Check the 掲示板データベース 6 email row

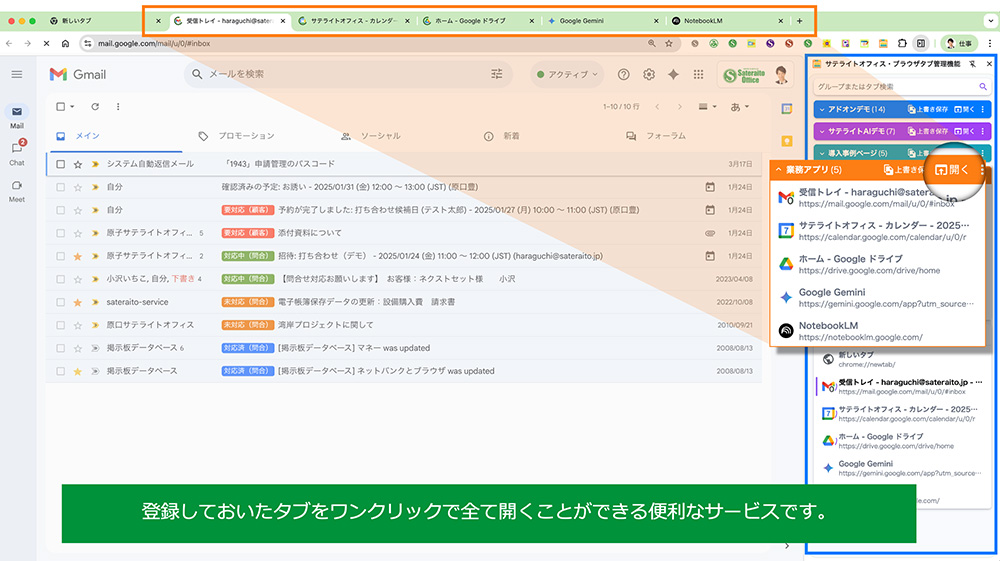click(61, 348)
